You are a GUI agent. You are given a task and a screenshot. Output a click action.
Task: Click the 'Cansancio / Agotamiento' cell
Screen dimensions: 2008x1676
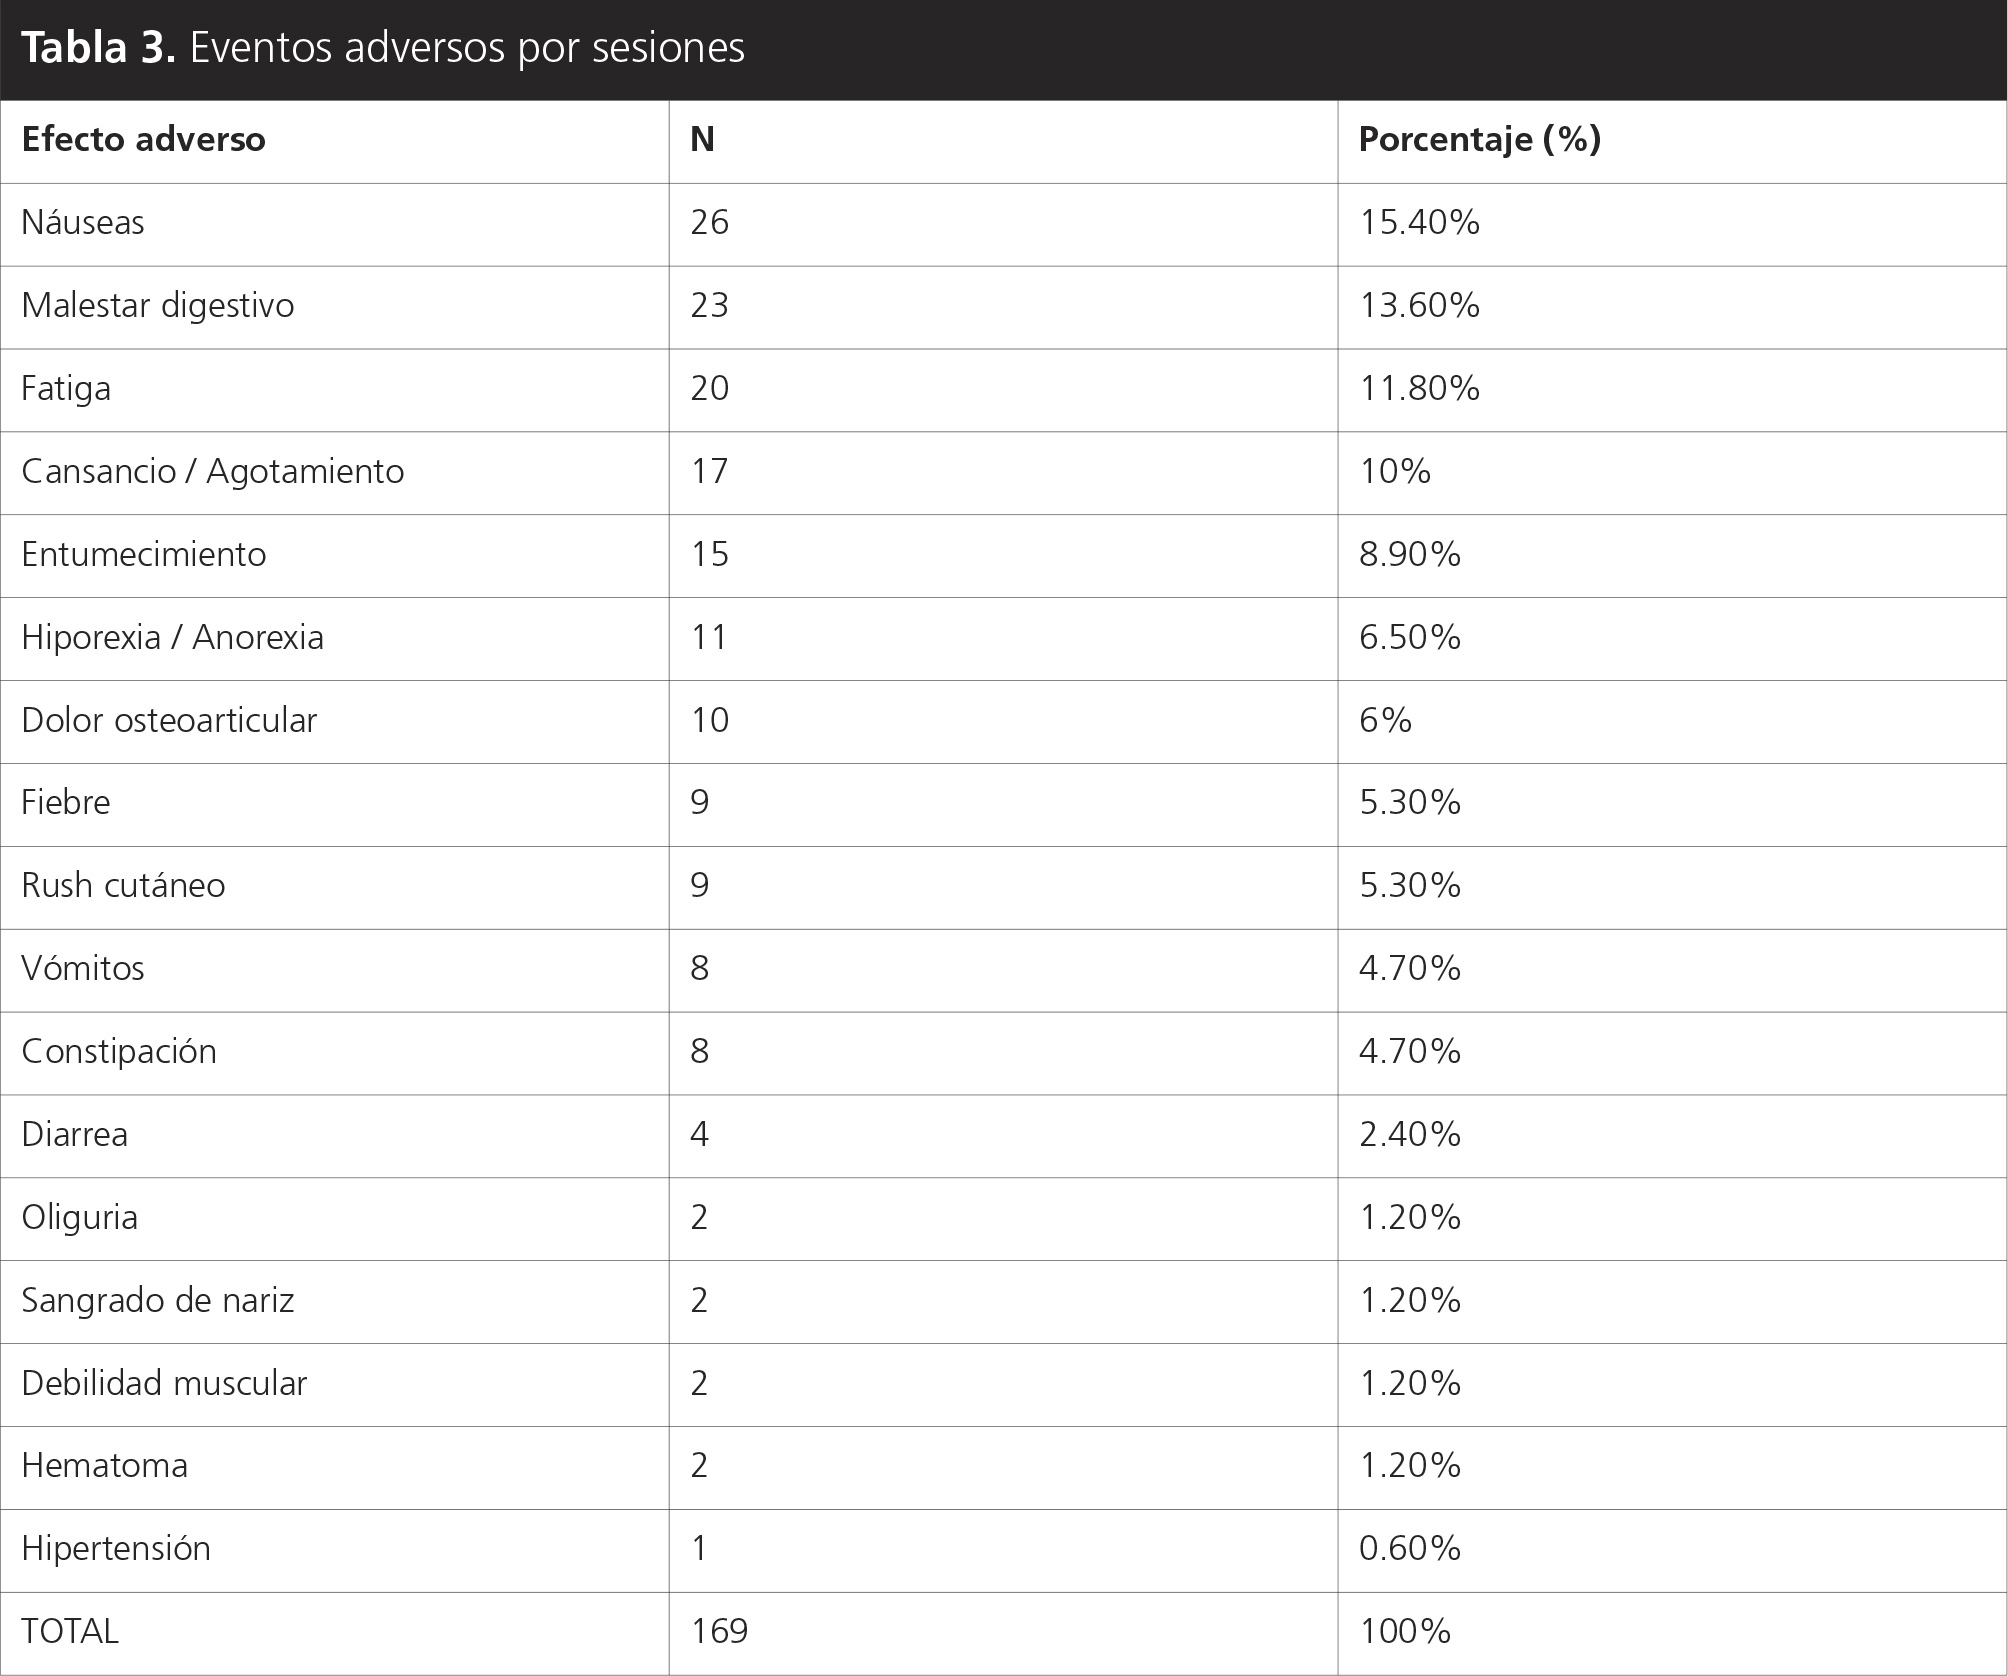(212, 471)
